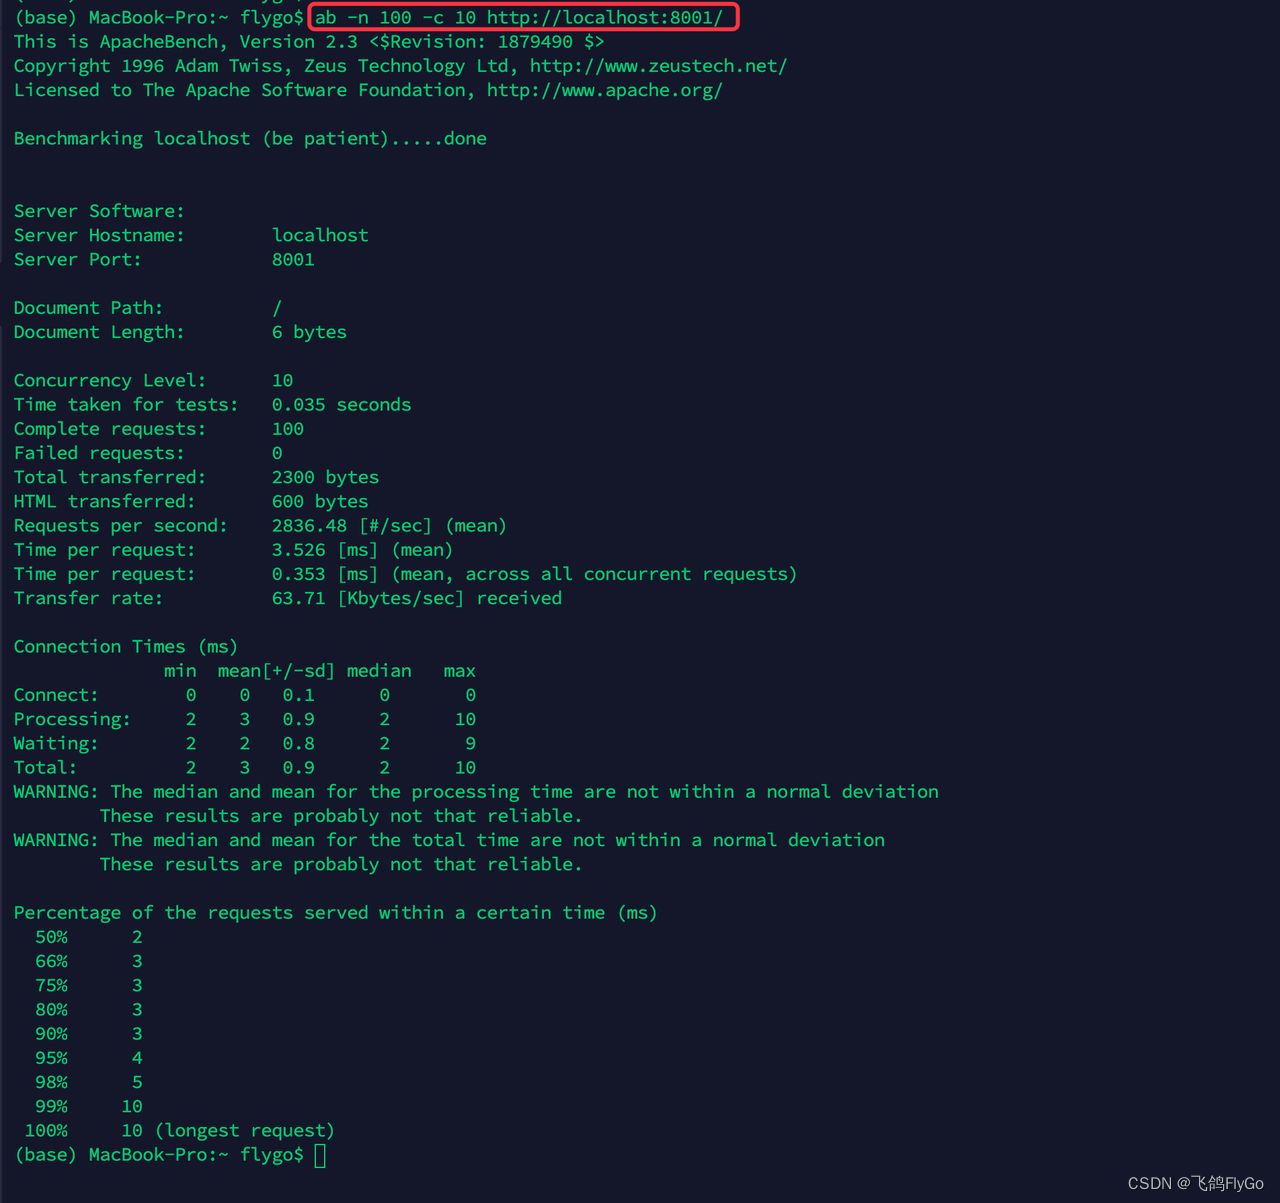Click the Total transferred 2300 bytes value
This screenshot has width=1280, height=1203.
tap(325, 477)
